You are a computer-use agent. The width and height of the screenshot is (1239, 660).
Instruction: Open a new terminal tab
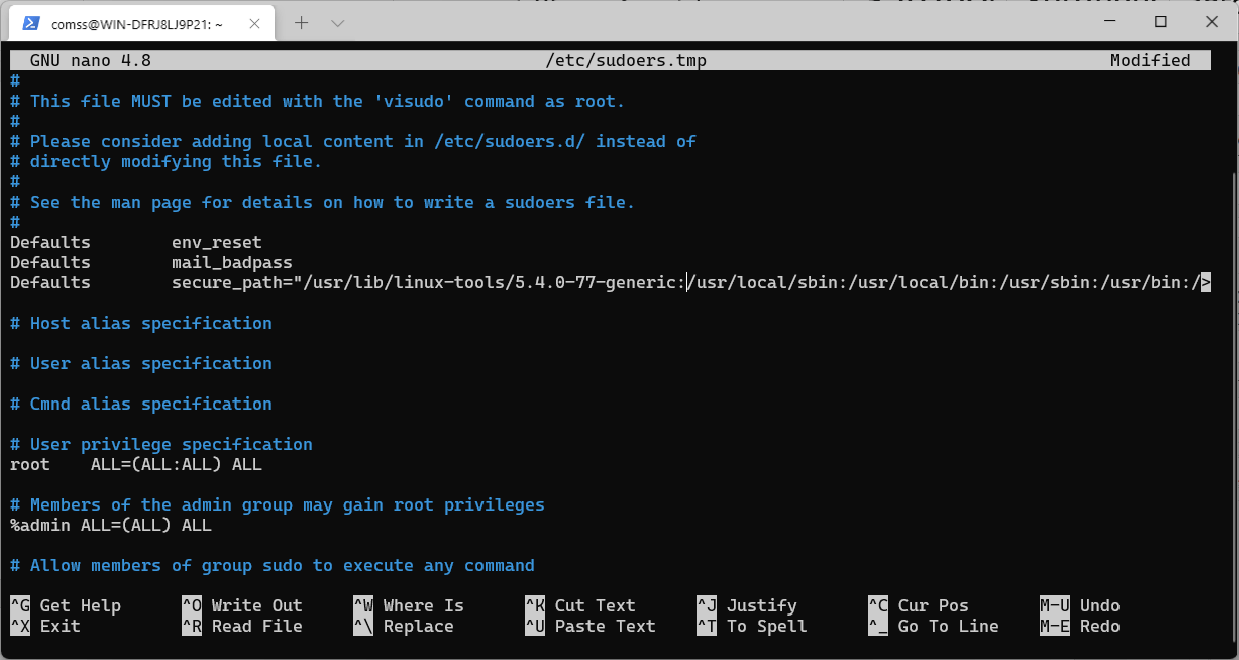click(302, 22)
